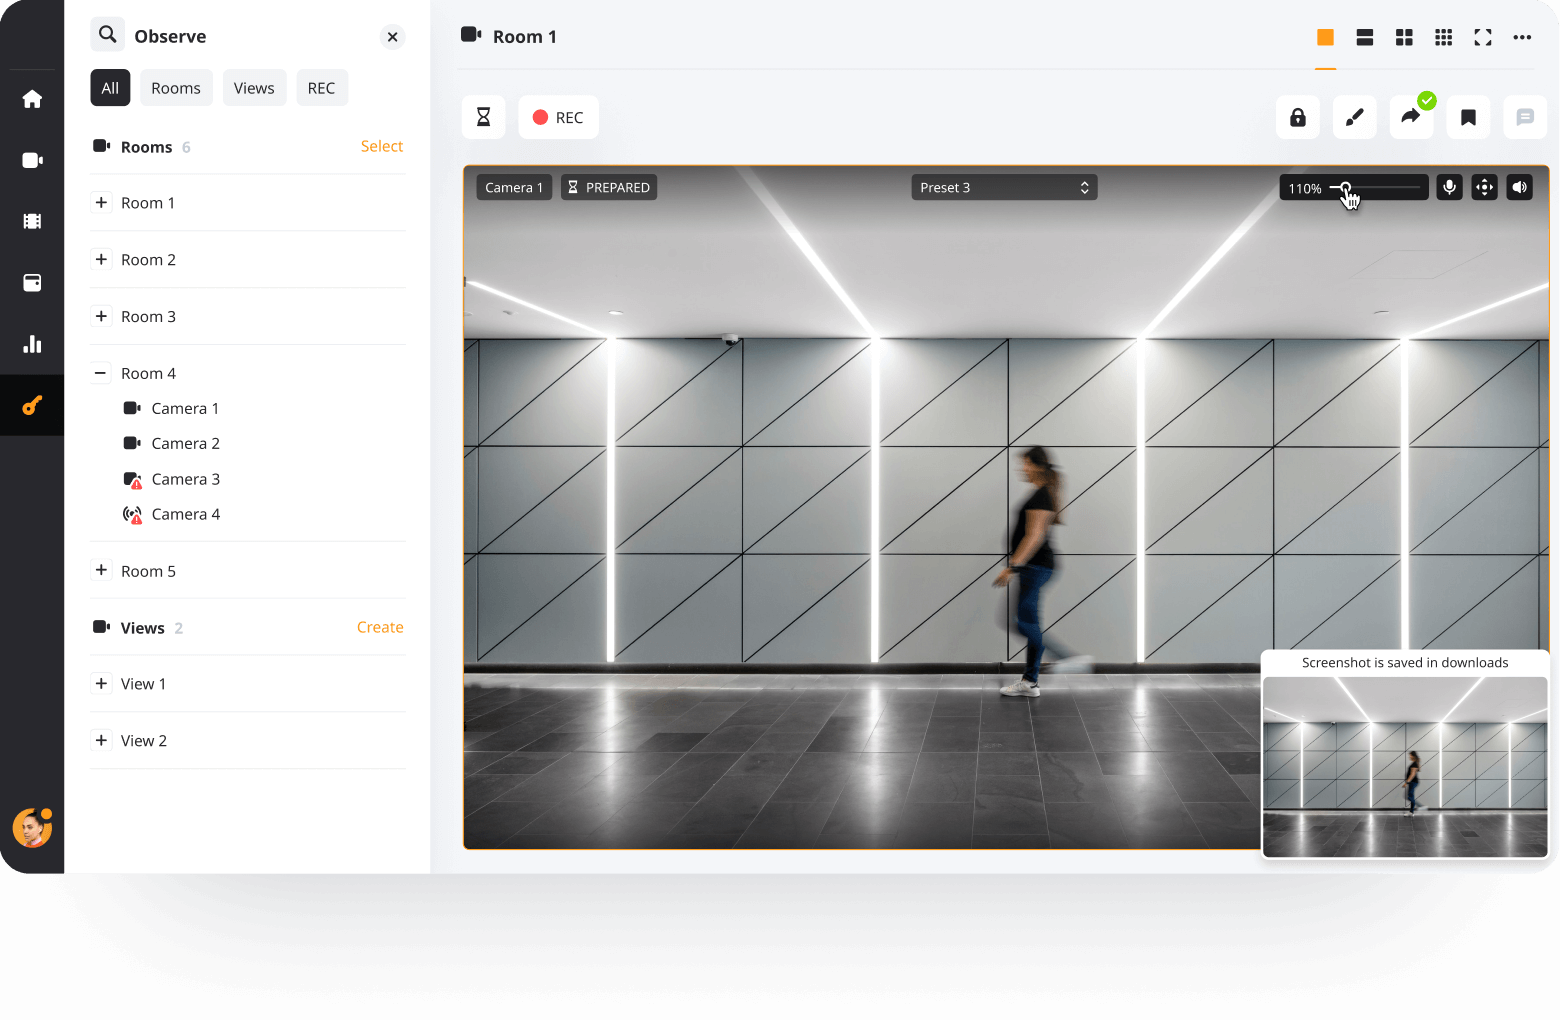Close the Observe panel
Viewport: 1560px width, 1020px height.
pyautogui.click(x=393, y=37)
